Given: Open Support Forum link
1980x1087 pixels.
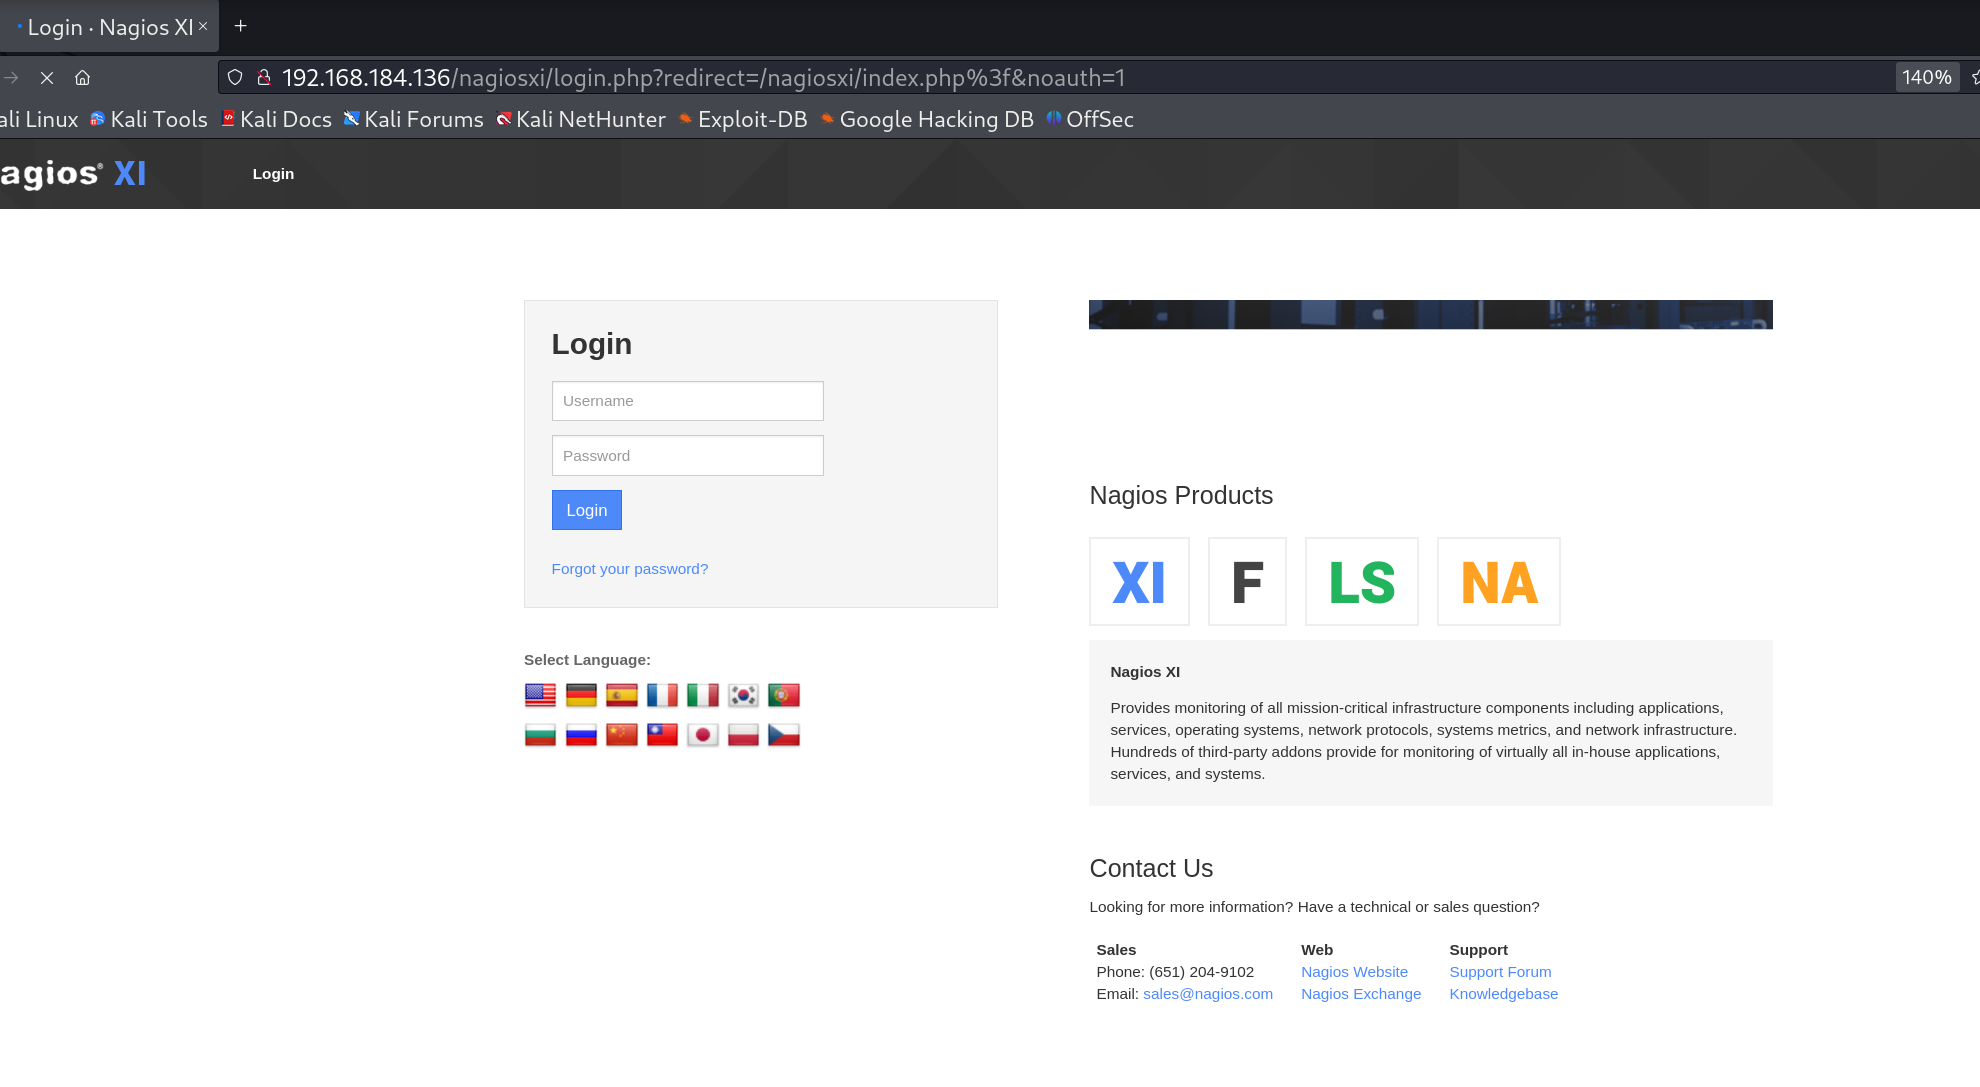Looking at the screenshot, I should [x=1500, y=972].
